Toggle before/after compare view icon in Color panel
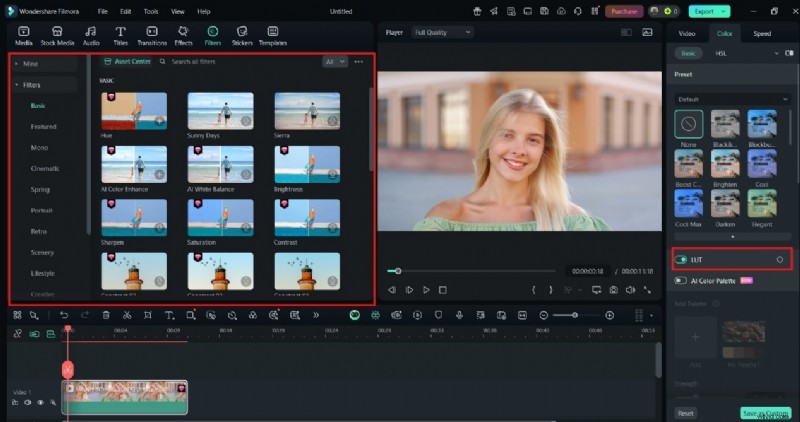The width and height of the screenshot is (800, 422). [x=789, y=53]
